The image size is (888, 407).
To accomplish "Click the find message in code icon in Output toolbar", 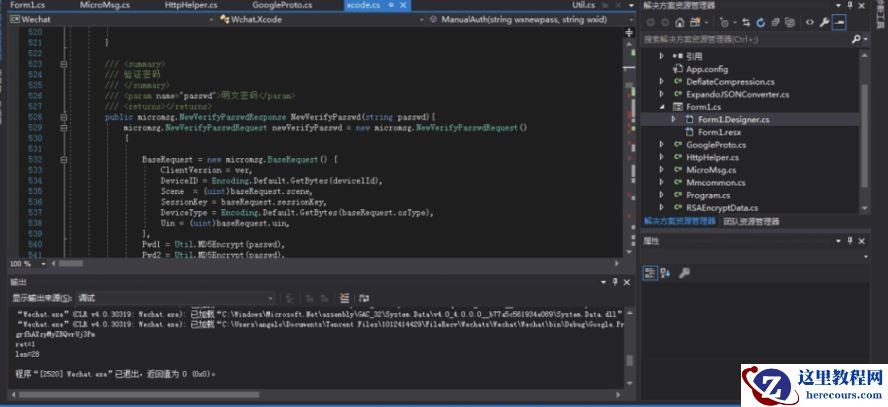I will (290, 298).
